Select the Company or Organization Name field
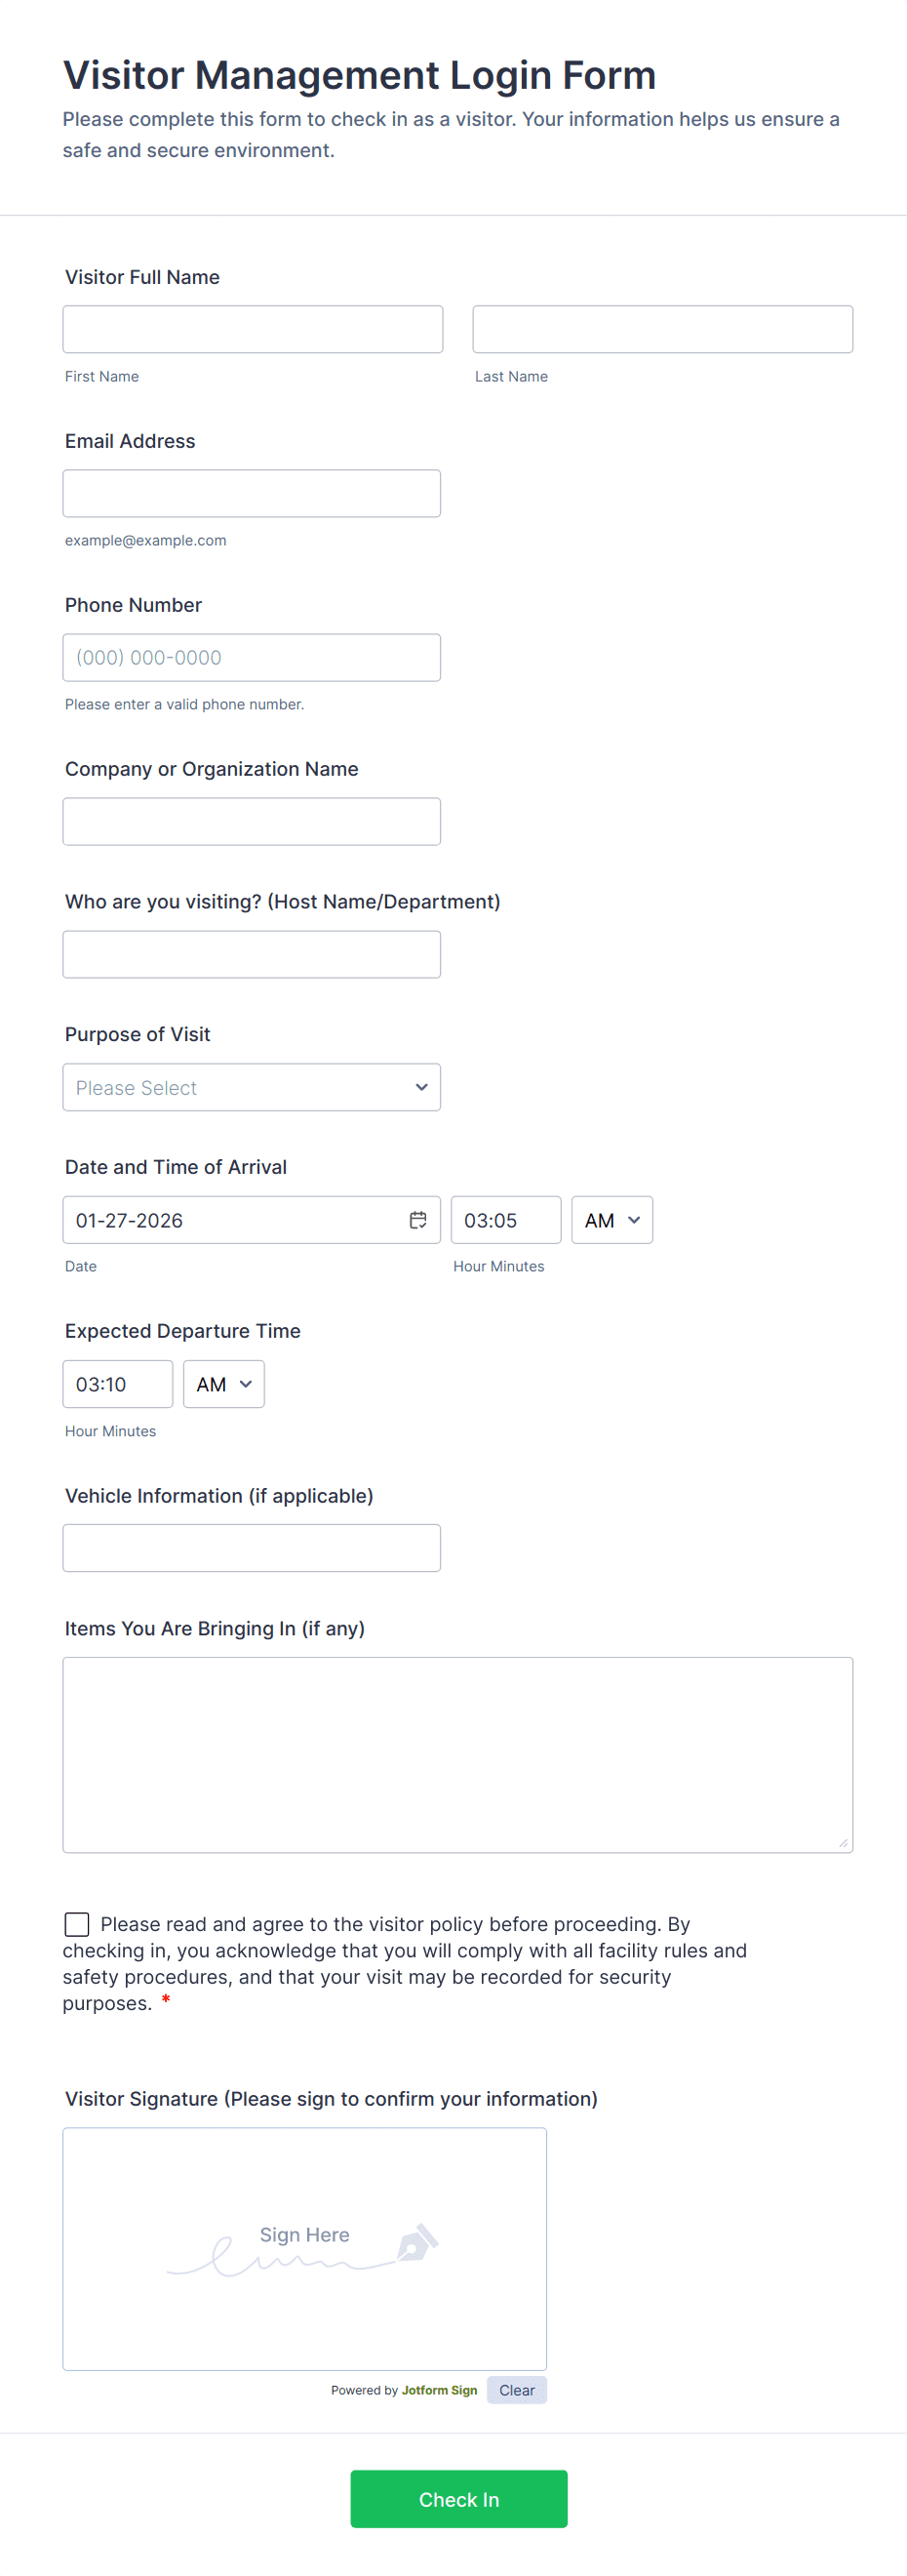907x2576 pixels. [252, 820]
